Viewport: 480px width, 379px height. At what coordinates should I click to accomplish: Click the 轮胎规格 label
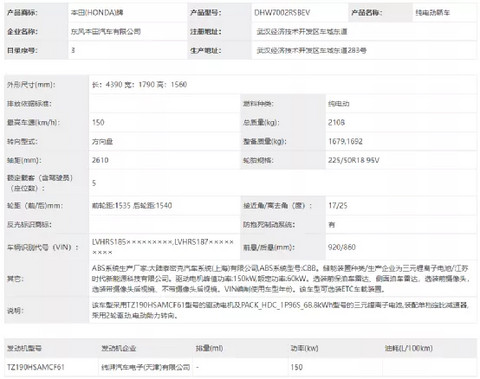click(258, 160)
